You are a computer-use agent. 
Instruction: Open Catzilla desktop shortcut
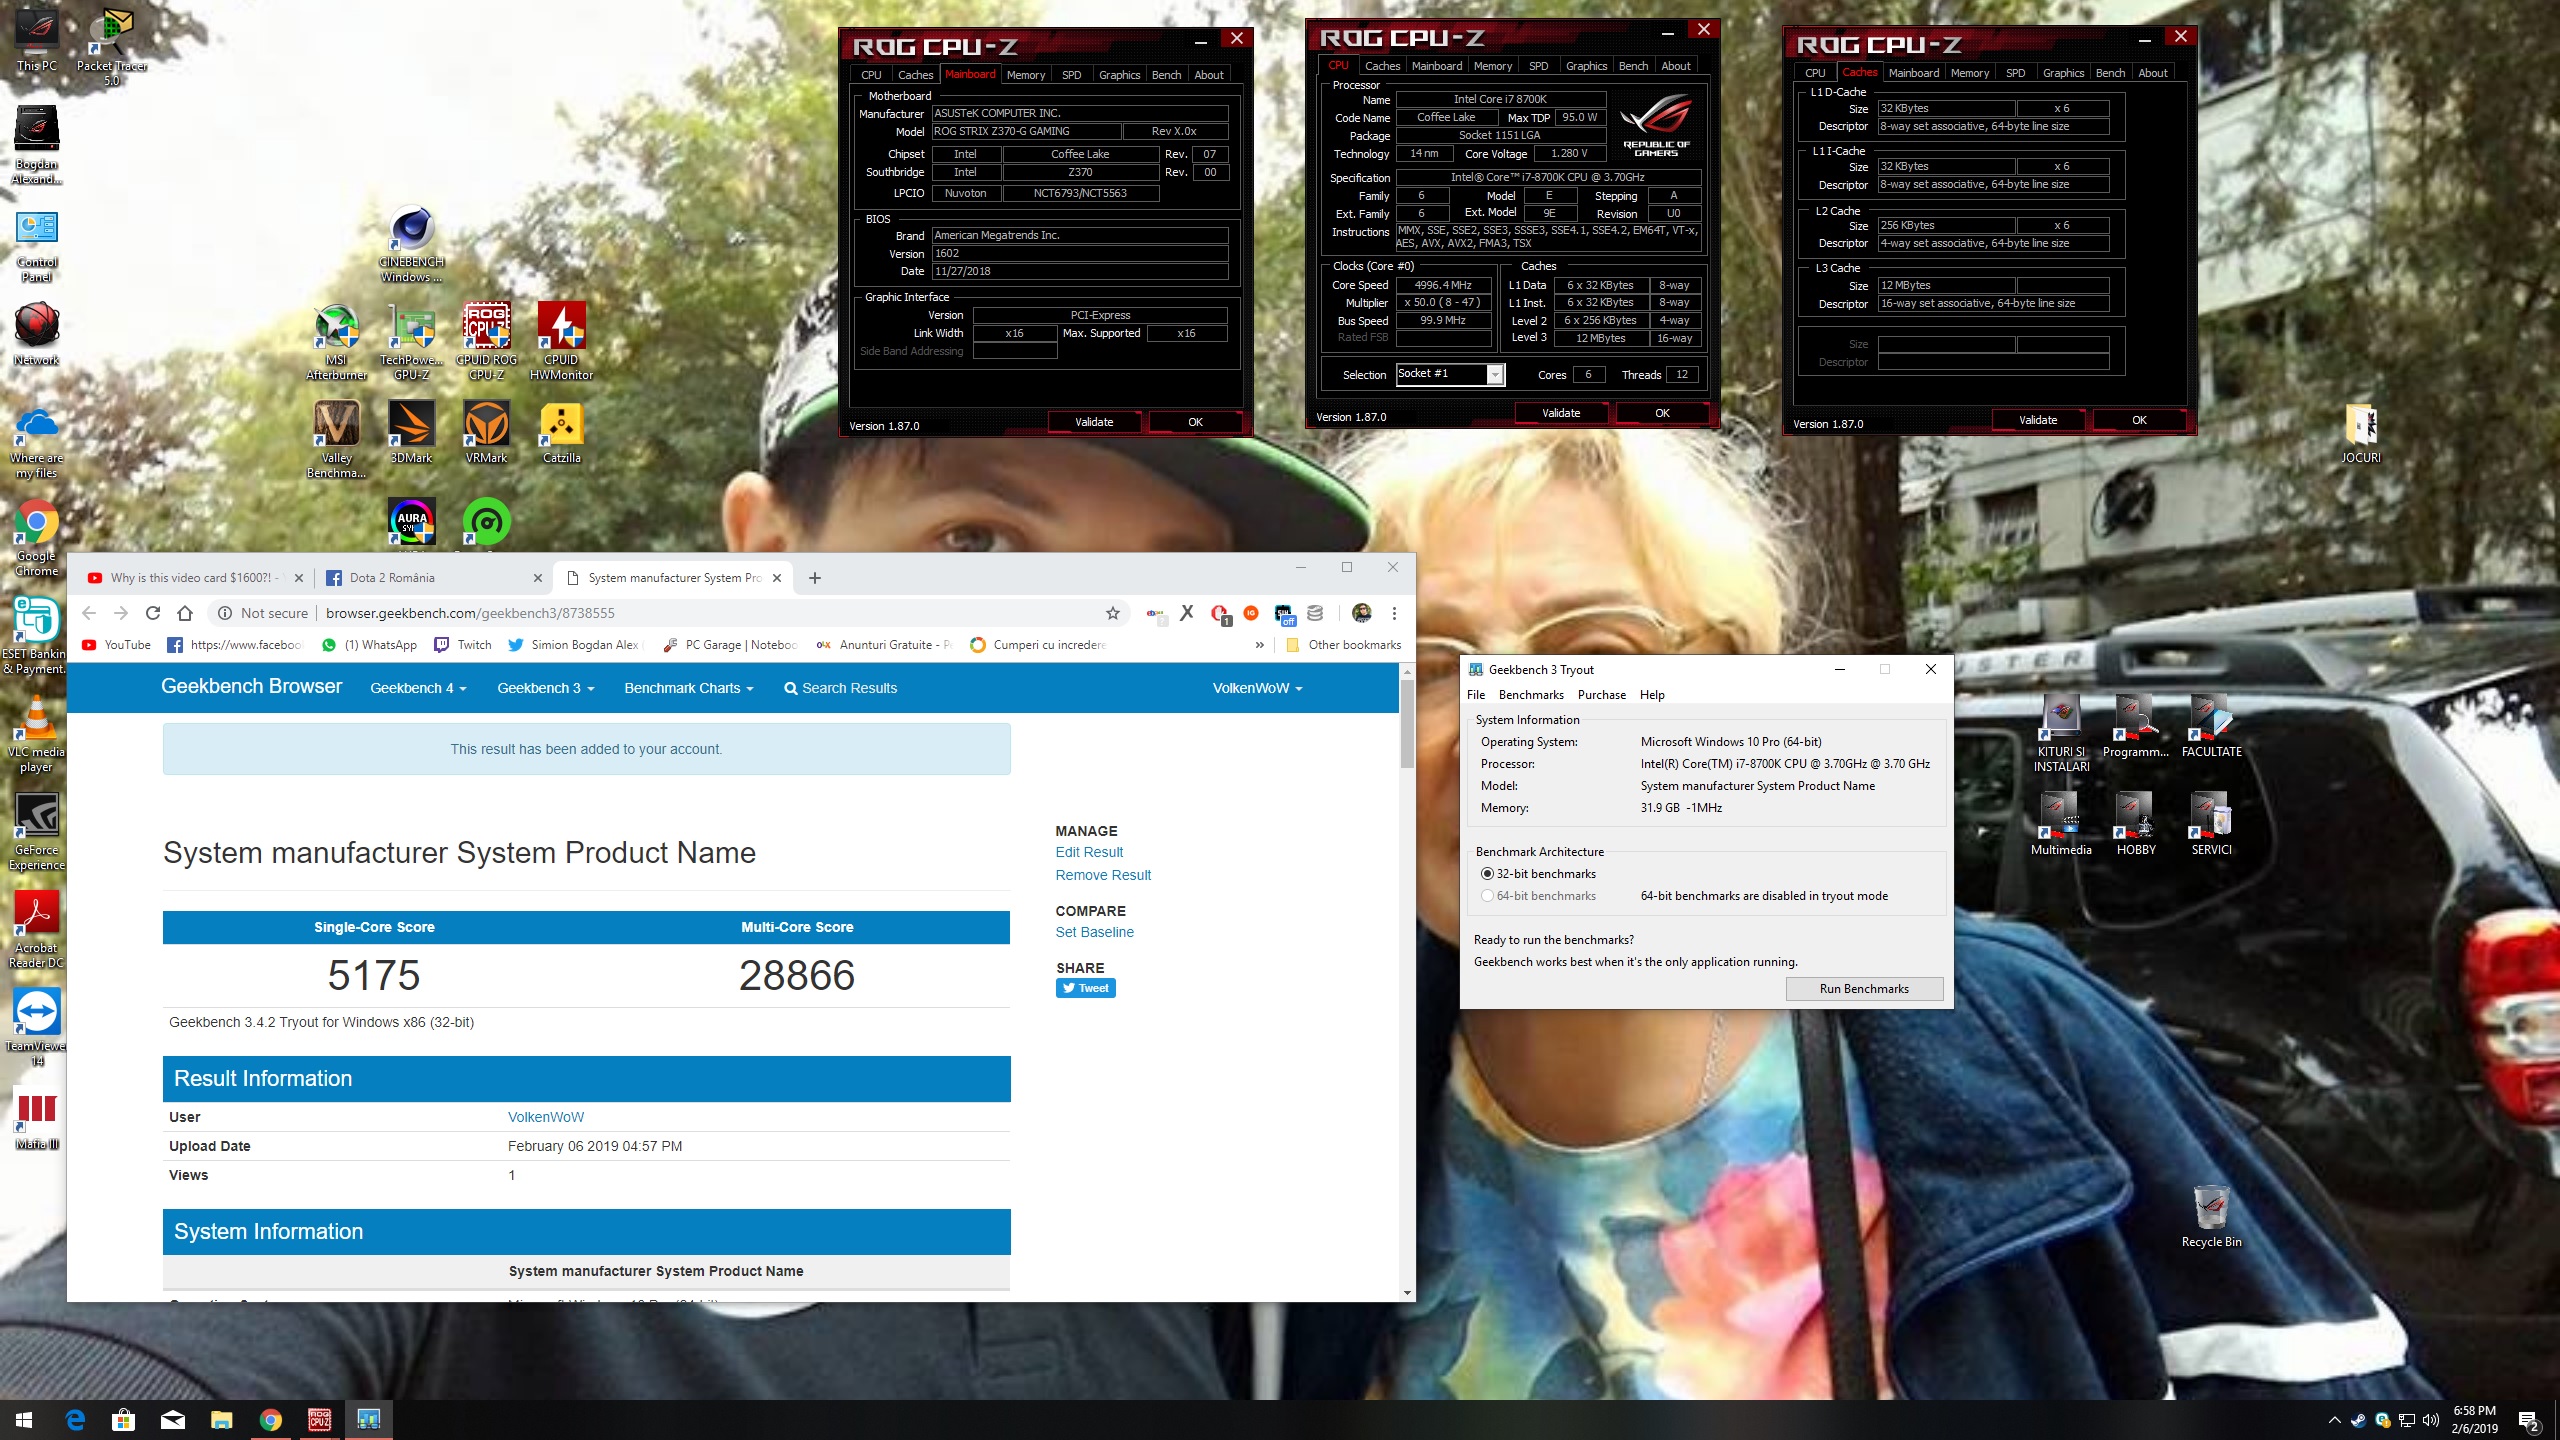click(x=561, y=432)
